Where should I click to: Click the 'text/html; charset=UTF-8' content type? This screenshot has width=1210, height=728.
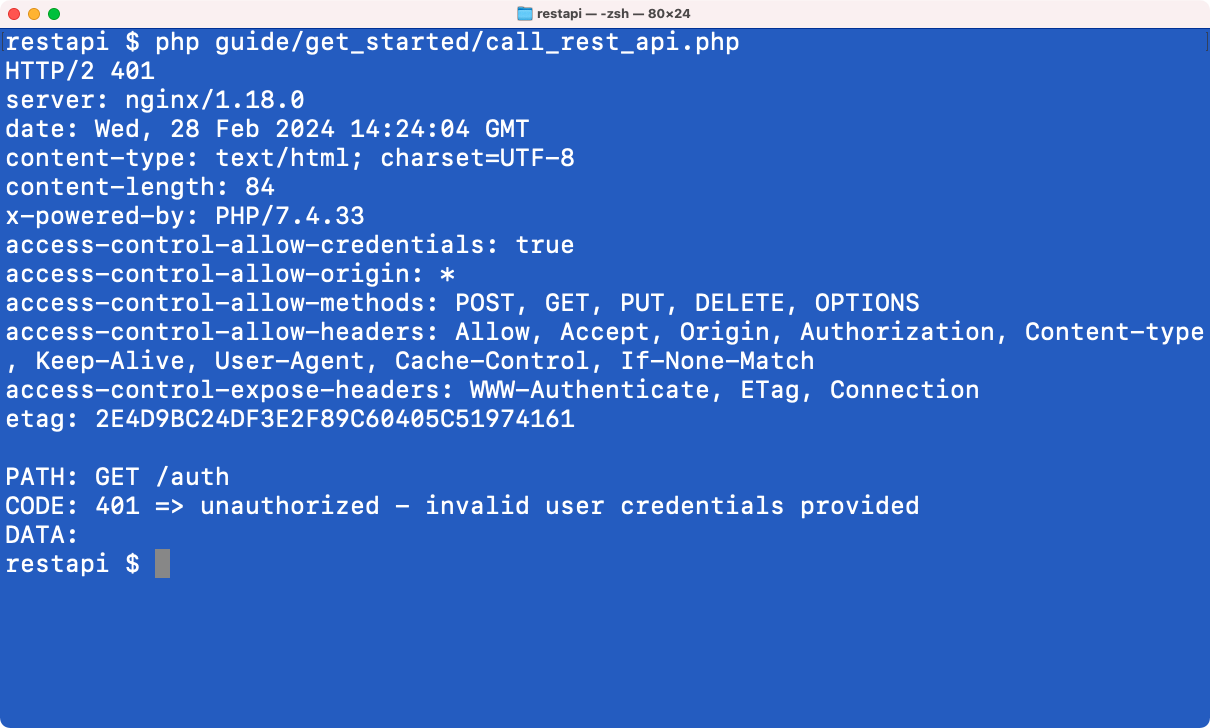tap(395, 159)
